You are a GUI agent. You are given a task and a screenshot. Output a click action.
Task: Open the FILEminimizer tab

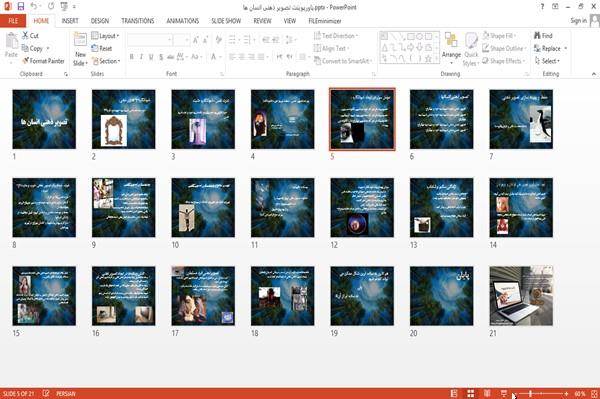pyautogui.click(x=325, y=21)
